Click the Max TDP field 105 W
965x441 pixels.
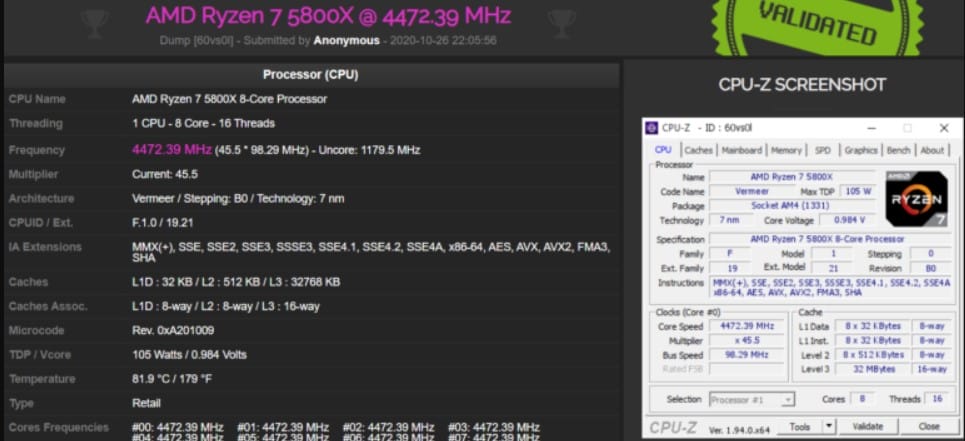click(858, 191)
